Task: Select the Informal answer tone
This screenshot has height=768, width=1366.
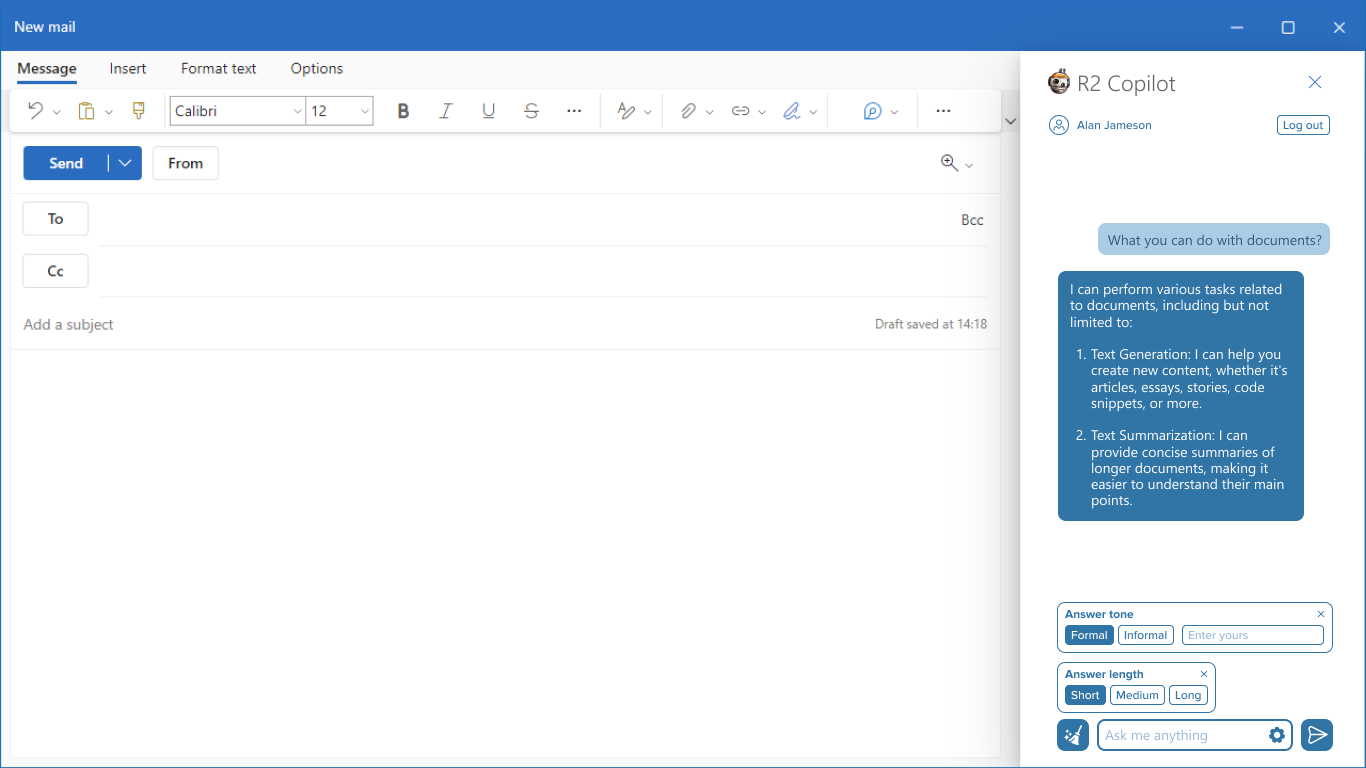Action: 1146,635
